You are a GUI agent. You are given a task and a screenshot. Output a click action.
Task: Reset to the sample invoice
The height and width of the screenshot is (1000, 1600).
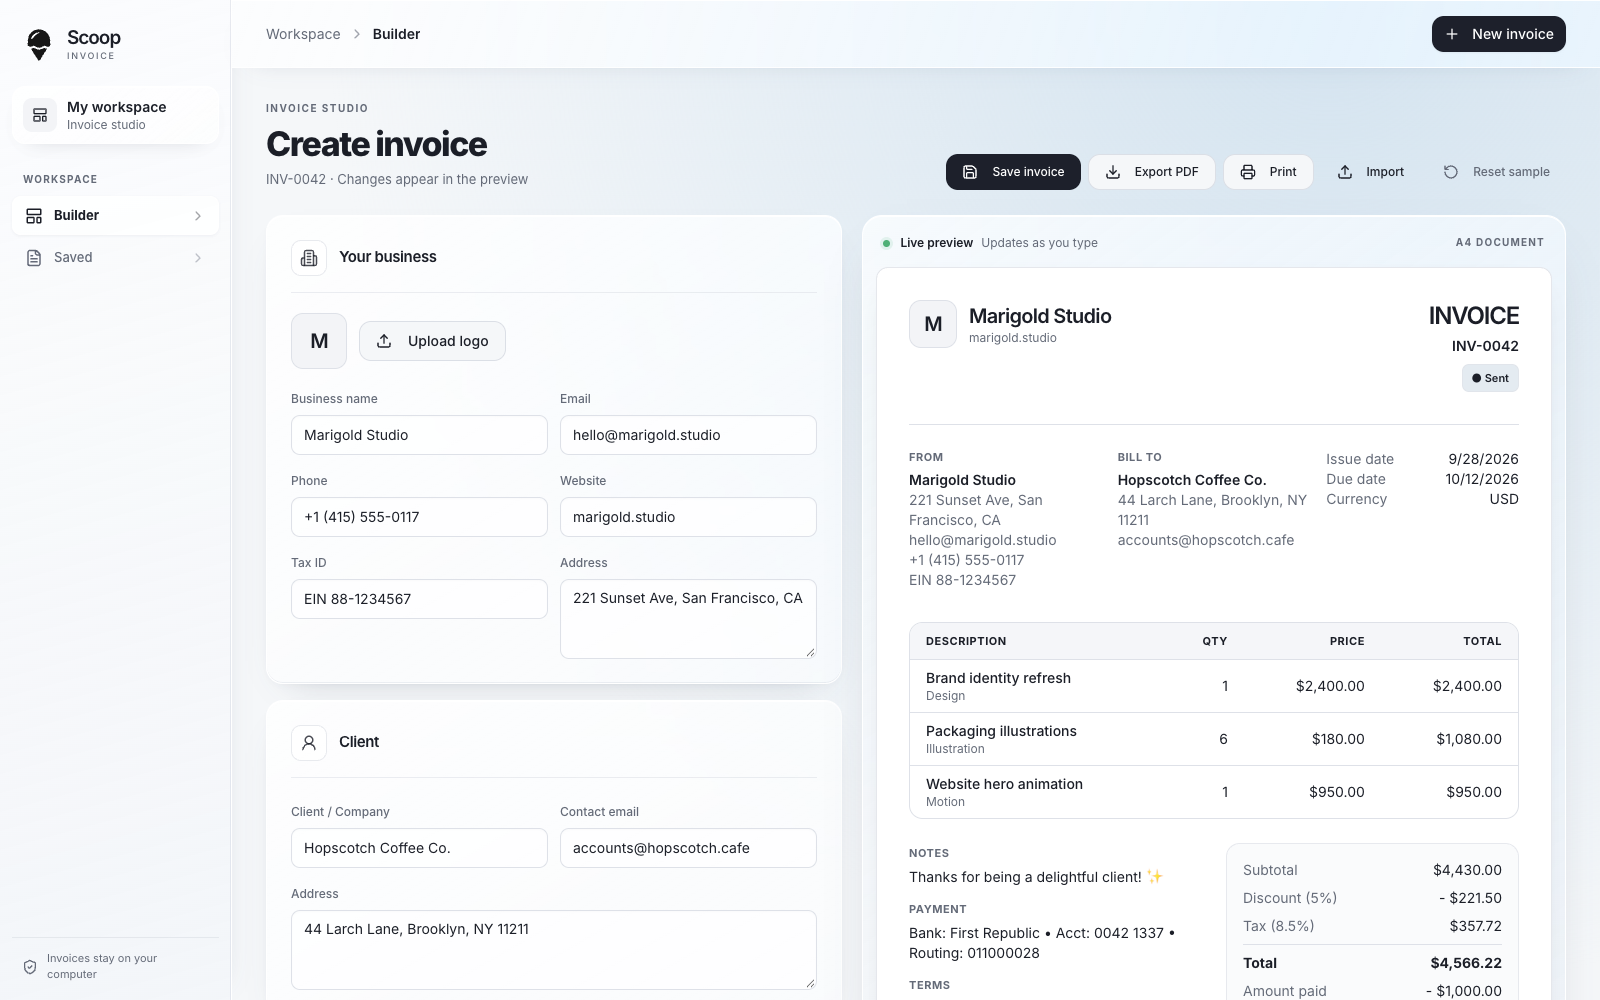[1497, 172]
